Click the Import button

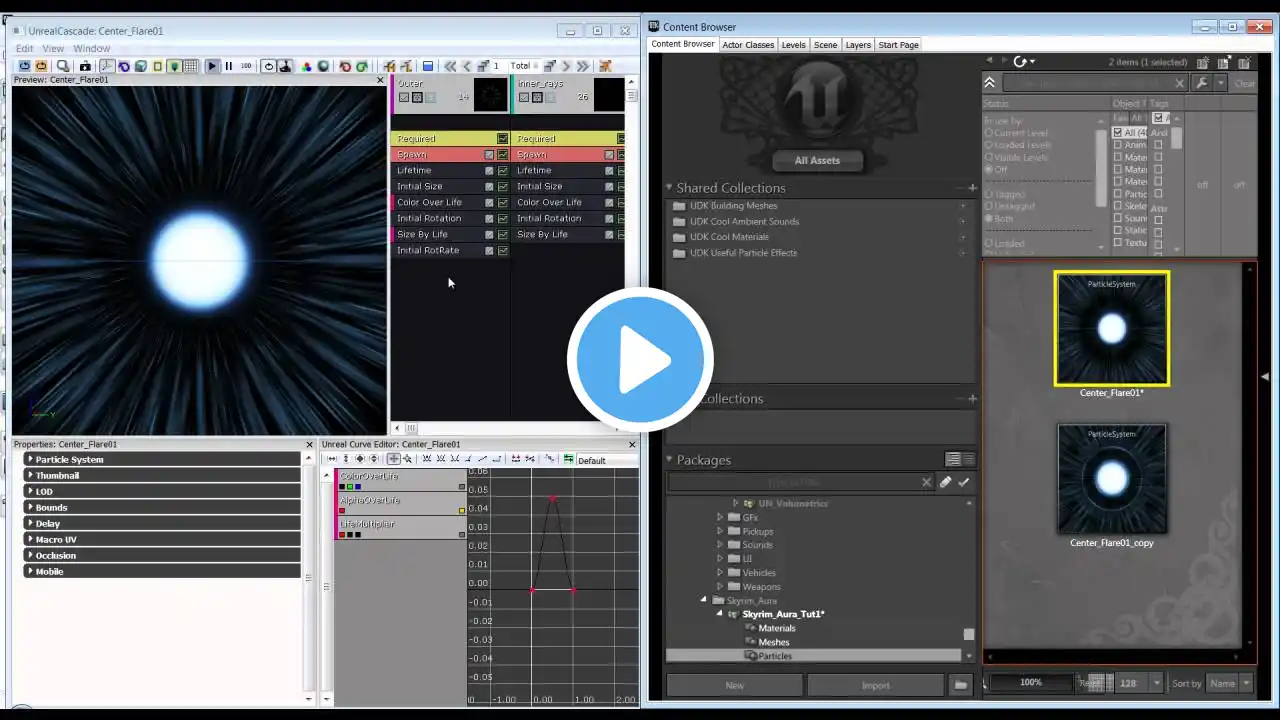click(x=875, y=685)
